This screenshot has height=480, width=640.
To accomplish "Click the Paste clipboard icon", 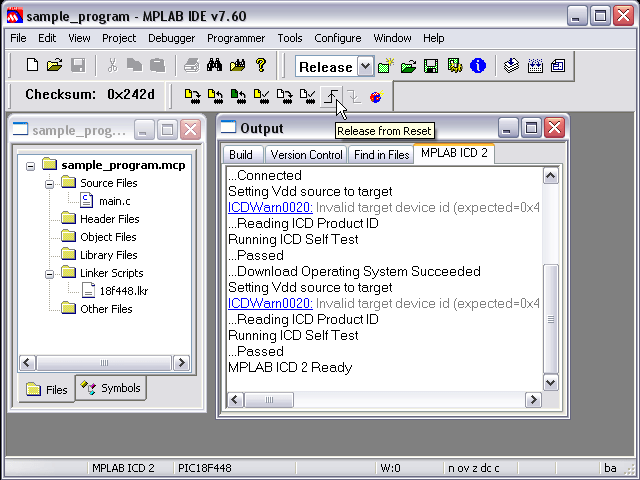I will coord(158,65).
